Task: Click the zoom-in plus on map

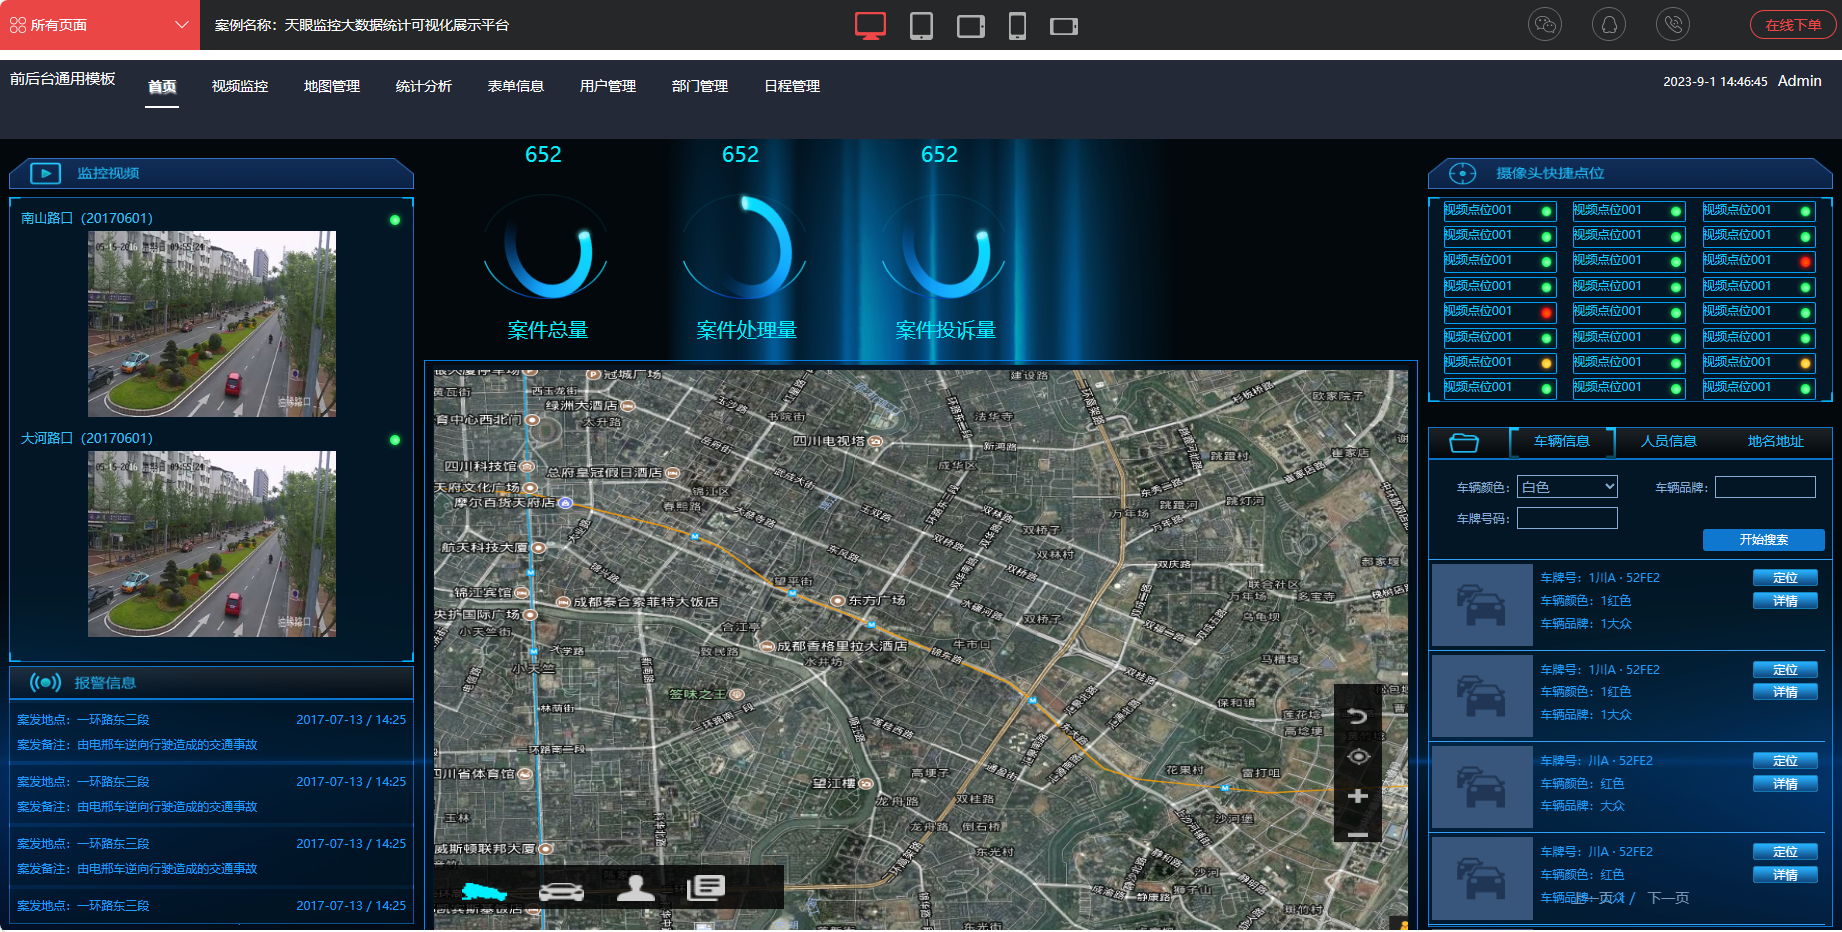Action: [x=1357, y=797]
